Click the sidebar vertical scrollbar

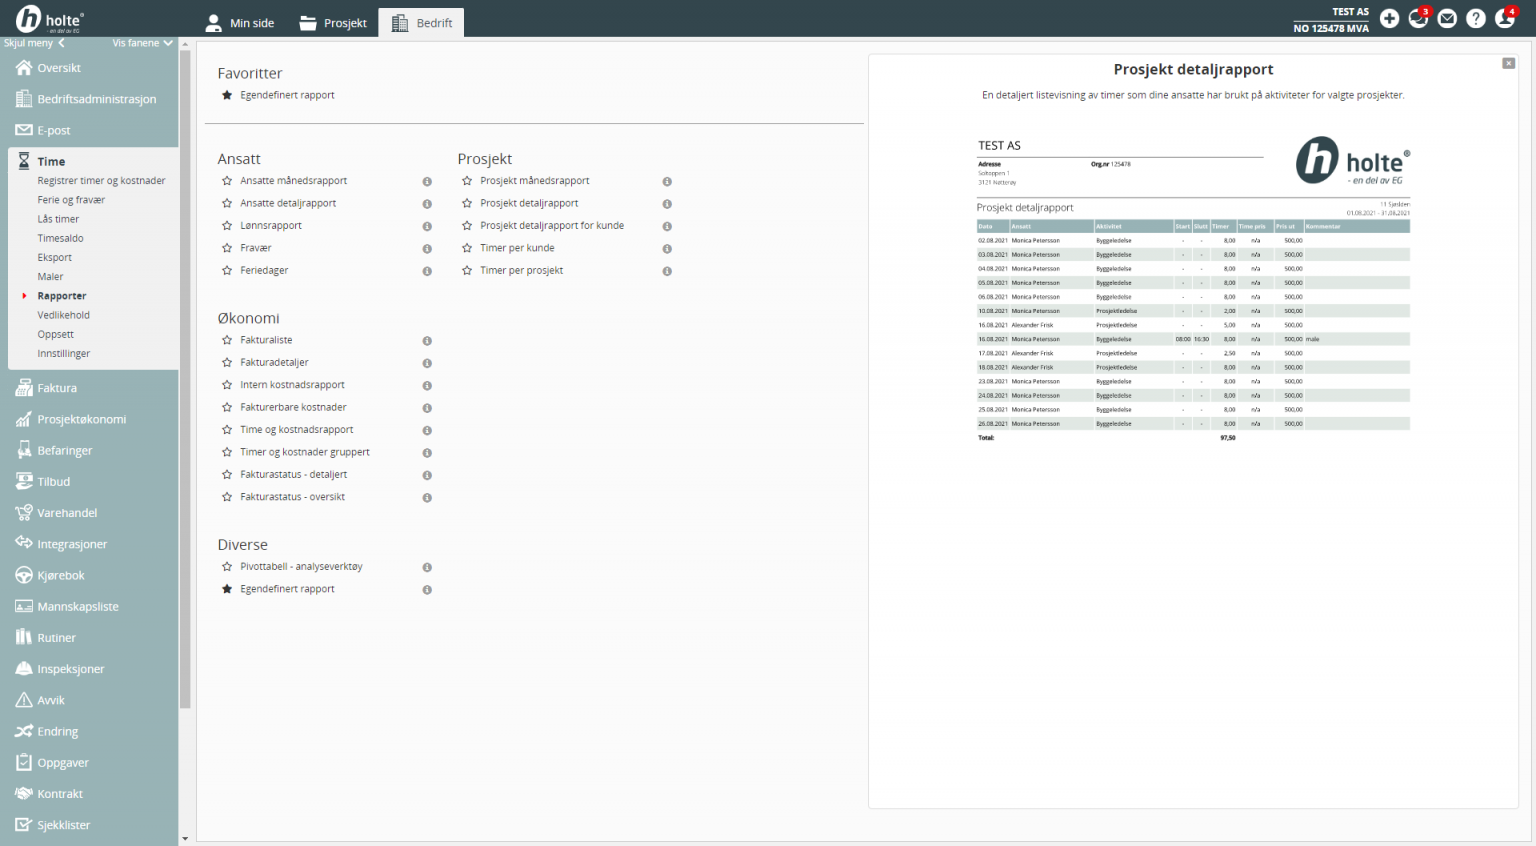point(185,380)
